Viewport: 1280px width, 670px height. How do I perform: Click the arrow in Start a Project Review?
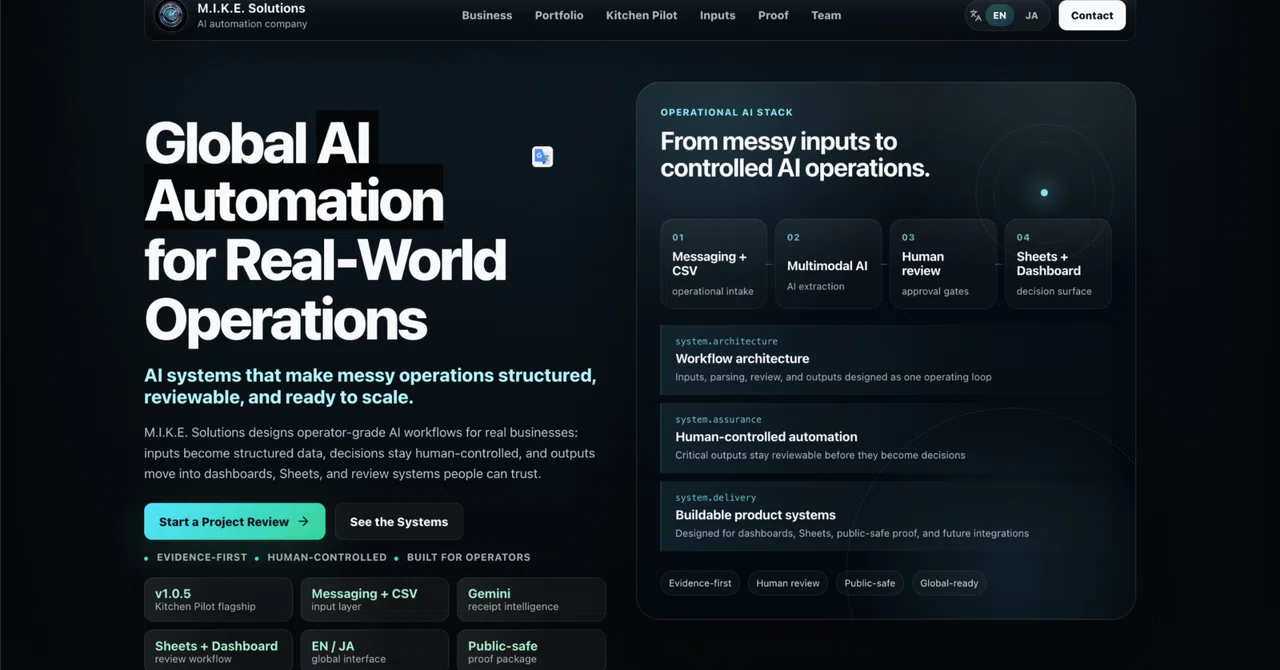[x=304, y=522]
